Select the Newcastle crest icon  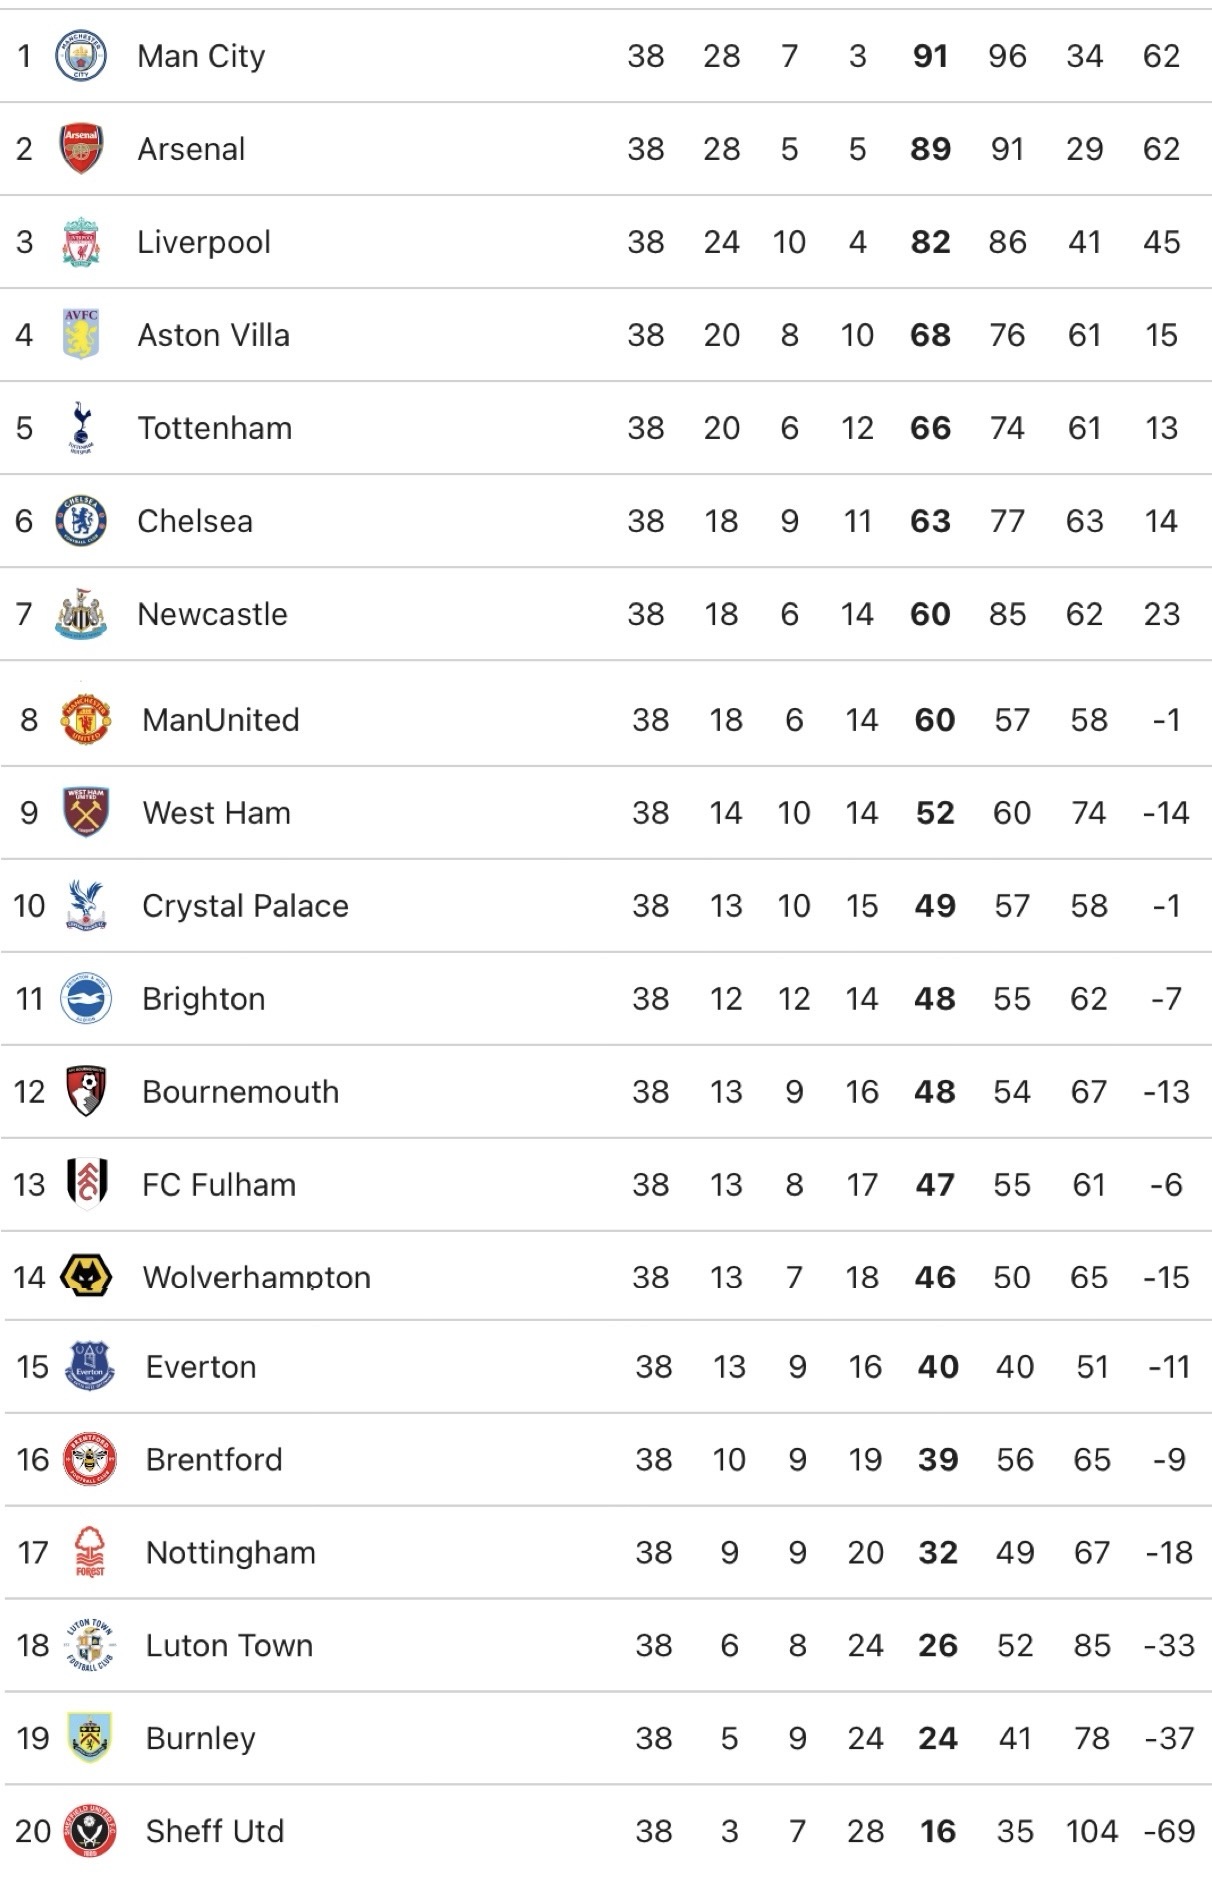[x=81, y=614]
